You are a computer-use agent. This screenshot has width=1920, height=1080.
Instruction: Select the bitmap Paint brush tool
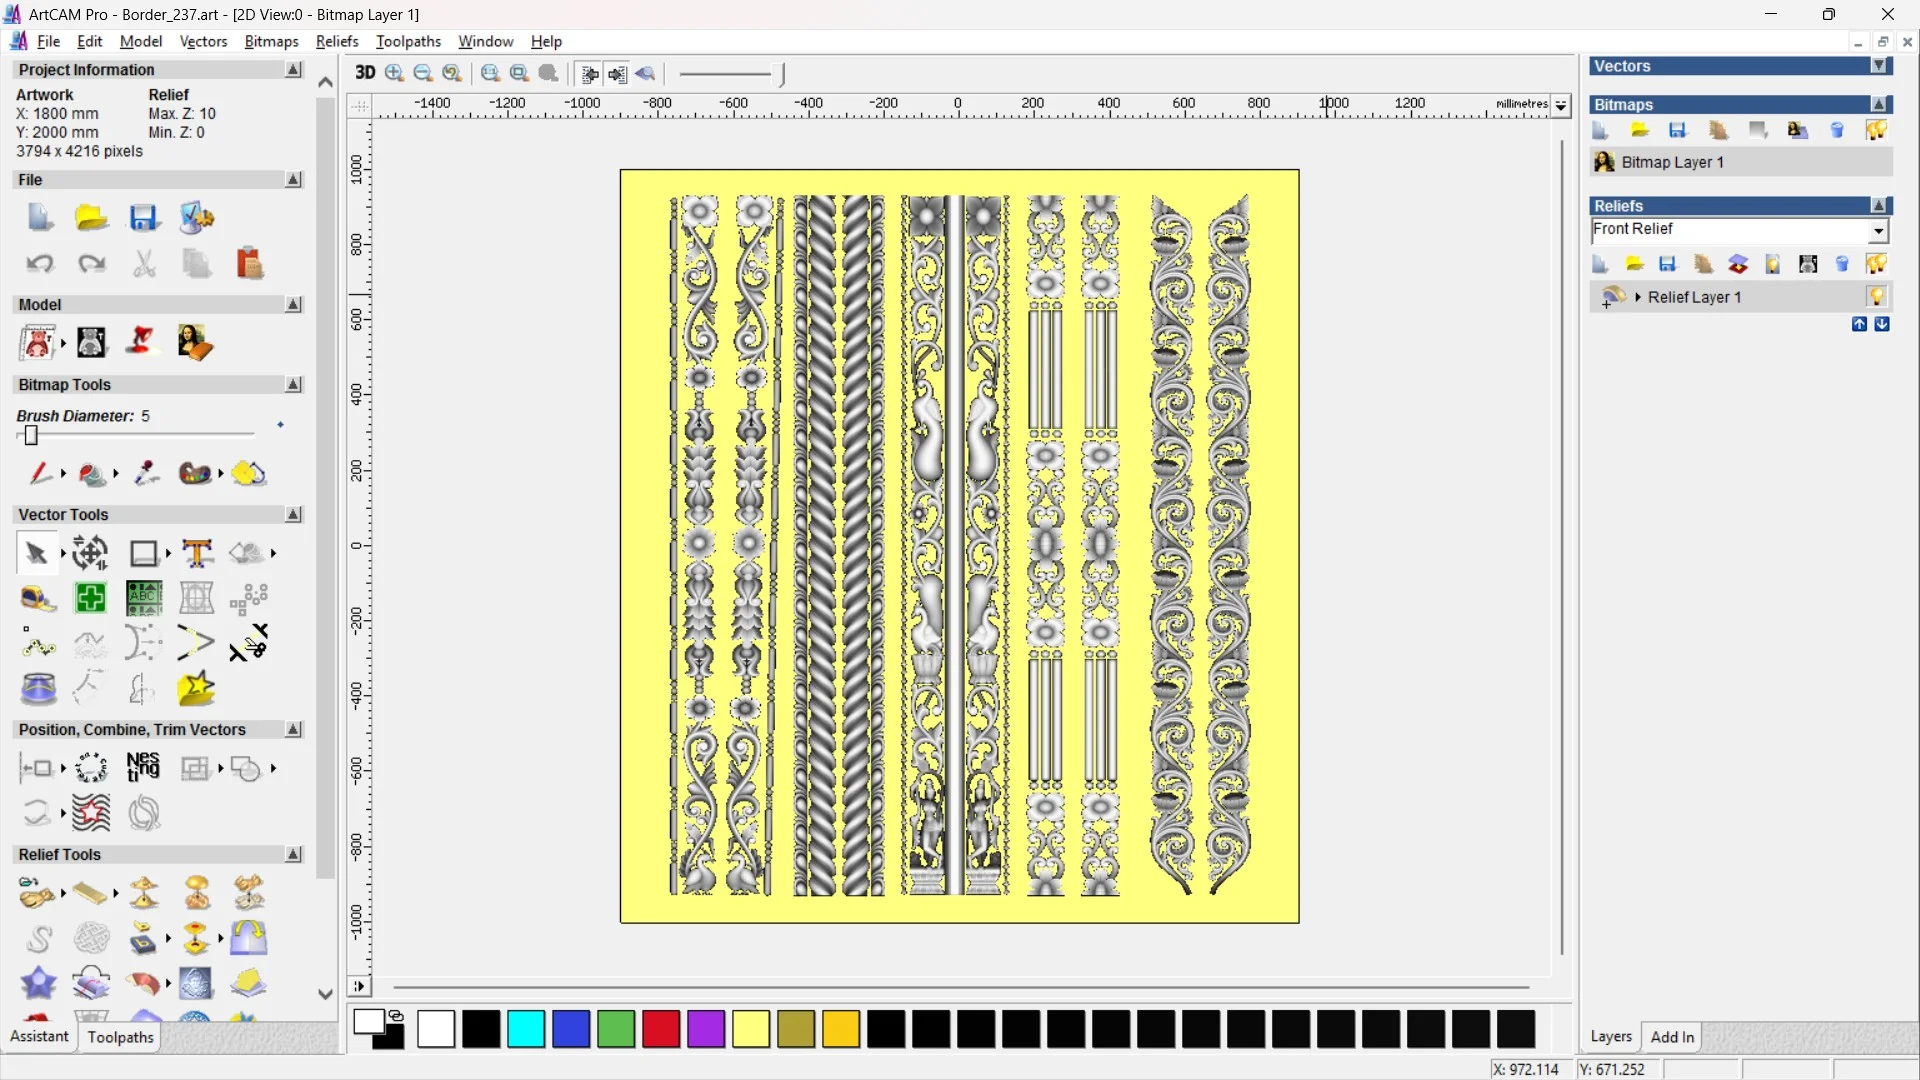[39, 473]
